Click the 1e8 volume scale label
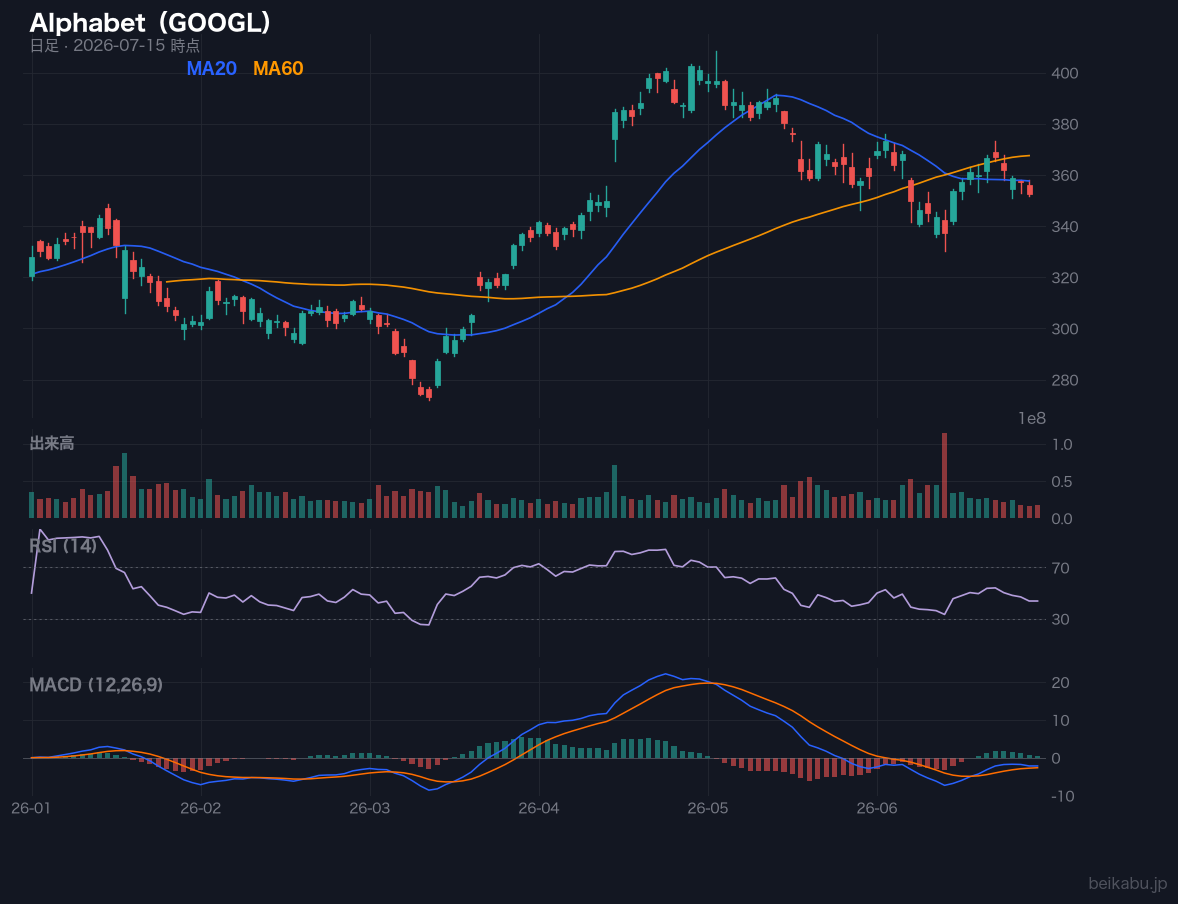1178x904 pixels. (x=1032, y=419)
